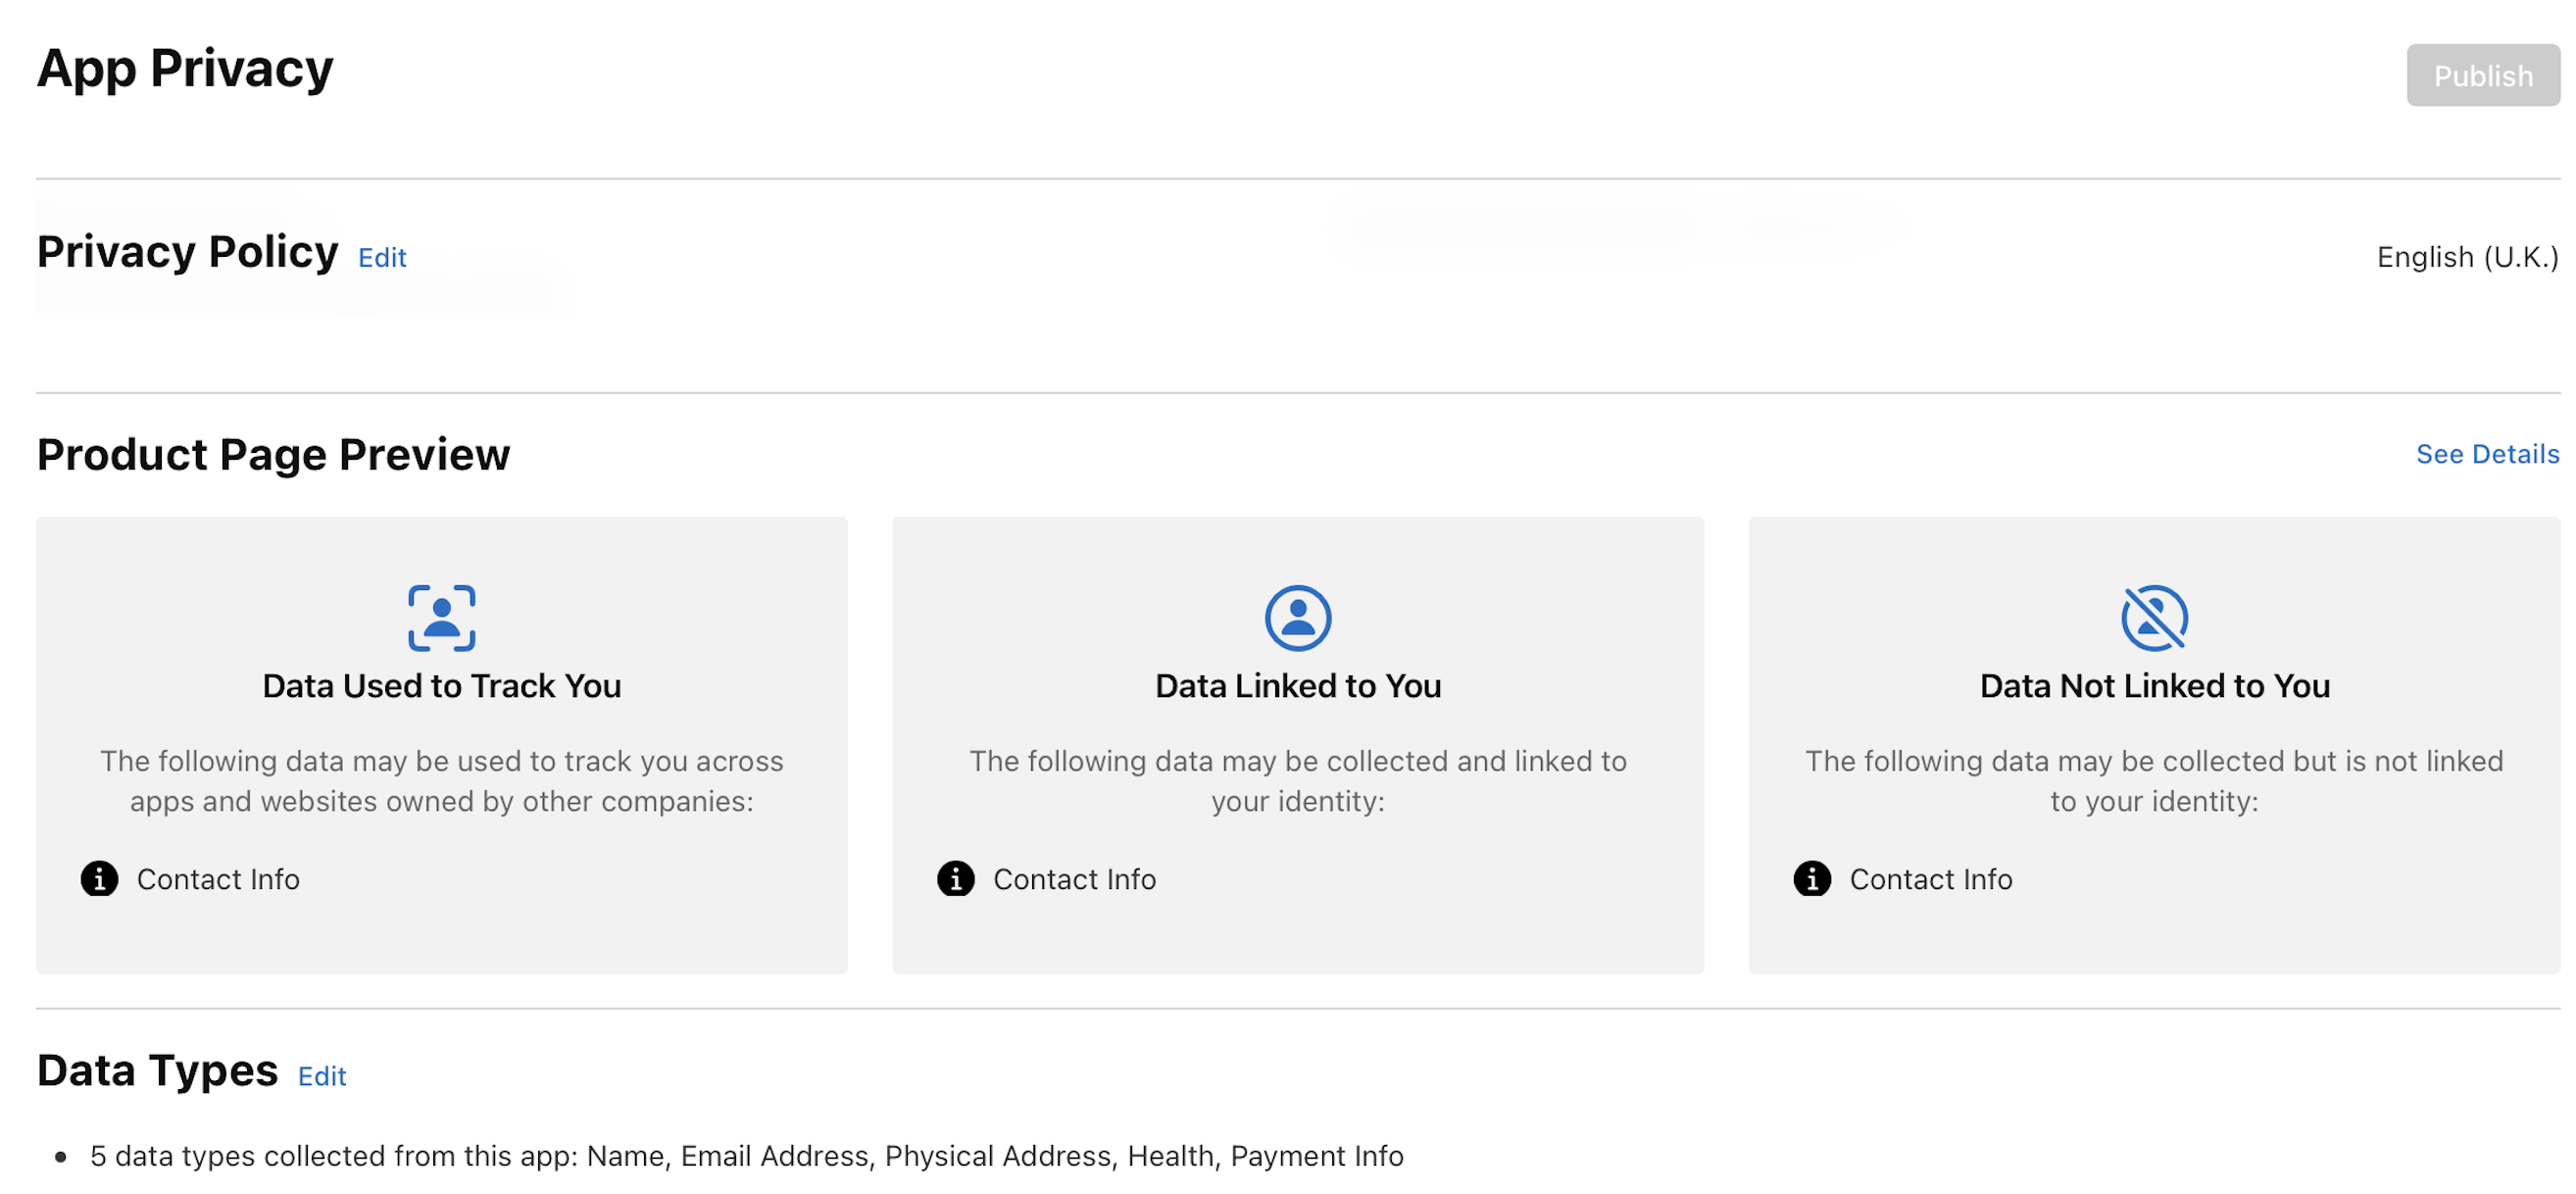Expand the Data Types section with Edit
This screenshot has height=1194, width=2576.
pyautogui.click(x=321, y=1076)
